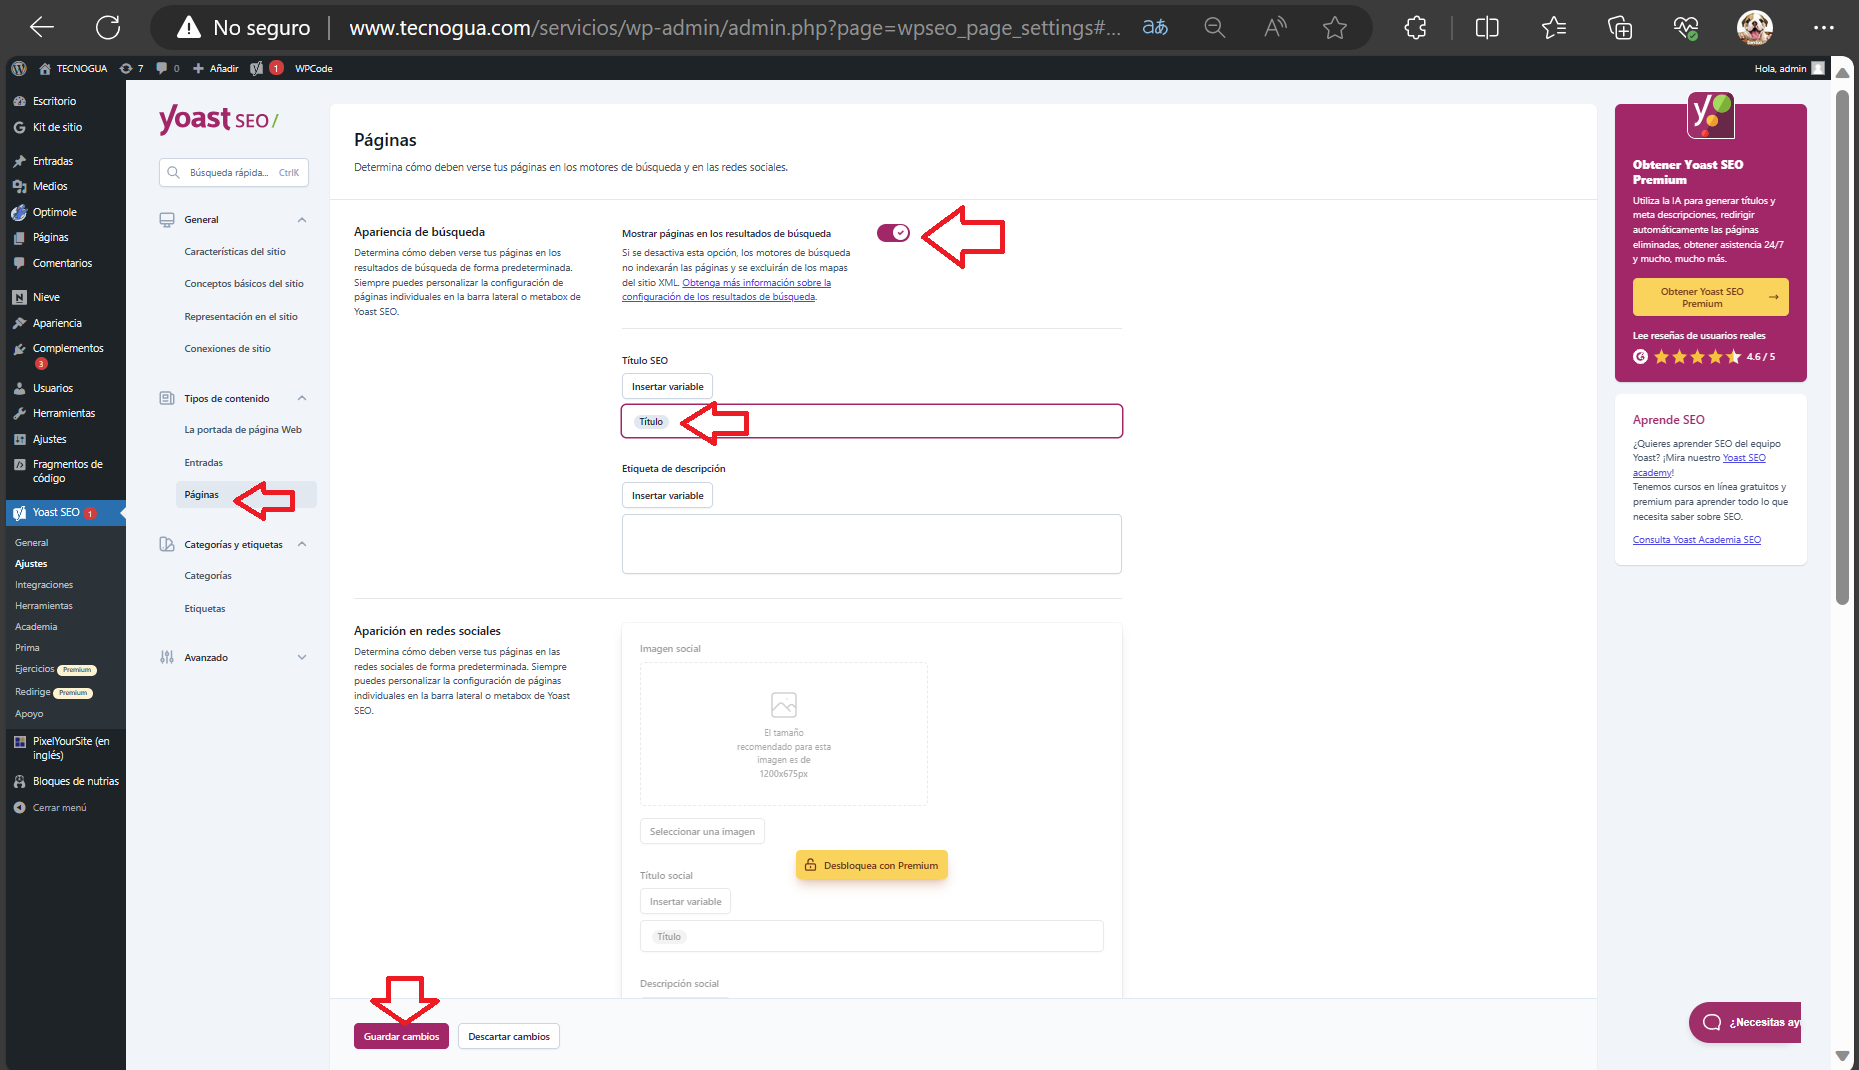Click the WordPress logo in admin bar
This screenshot has height=1070, width=1859.
19,68
